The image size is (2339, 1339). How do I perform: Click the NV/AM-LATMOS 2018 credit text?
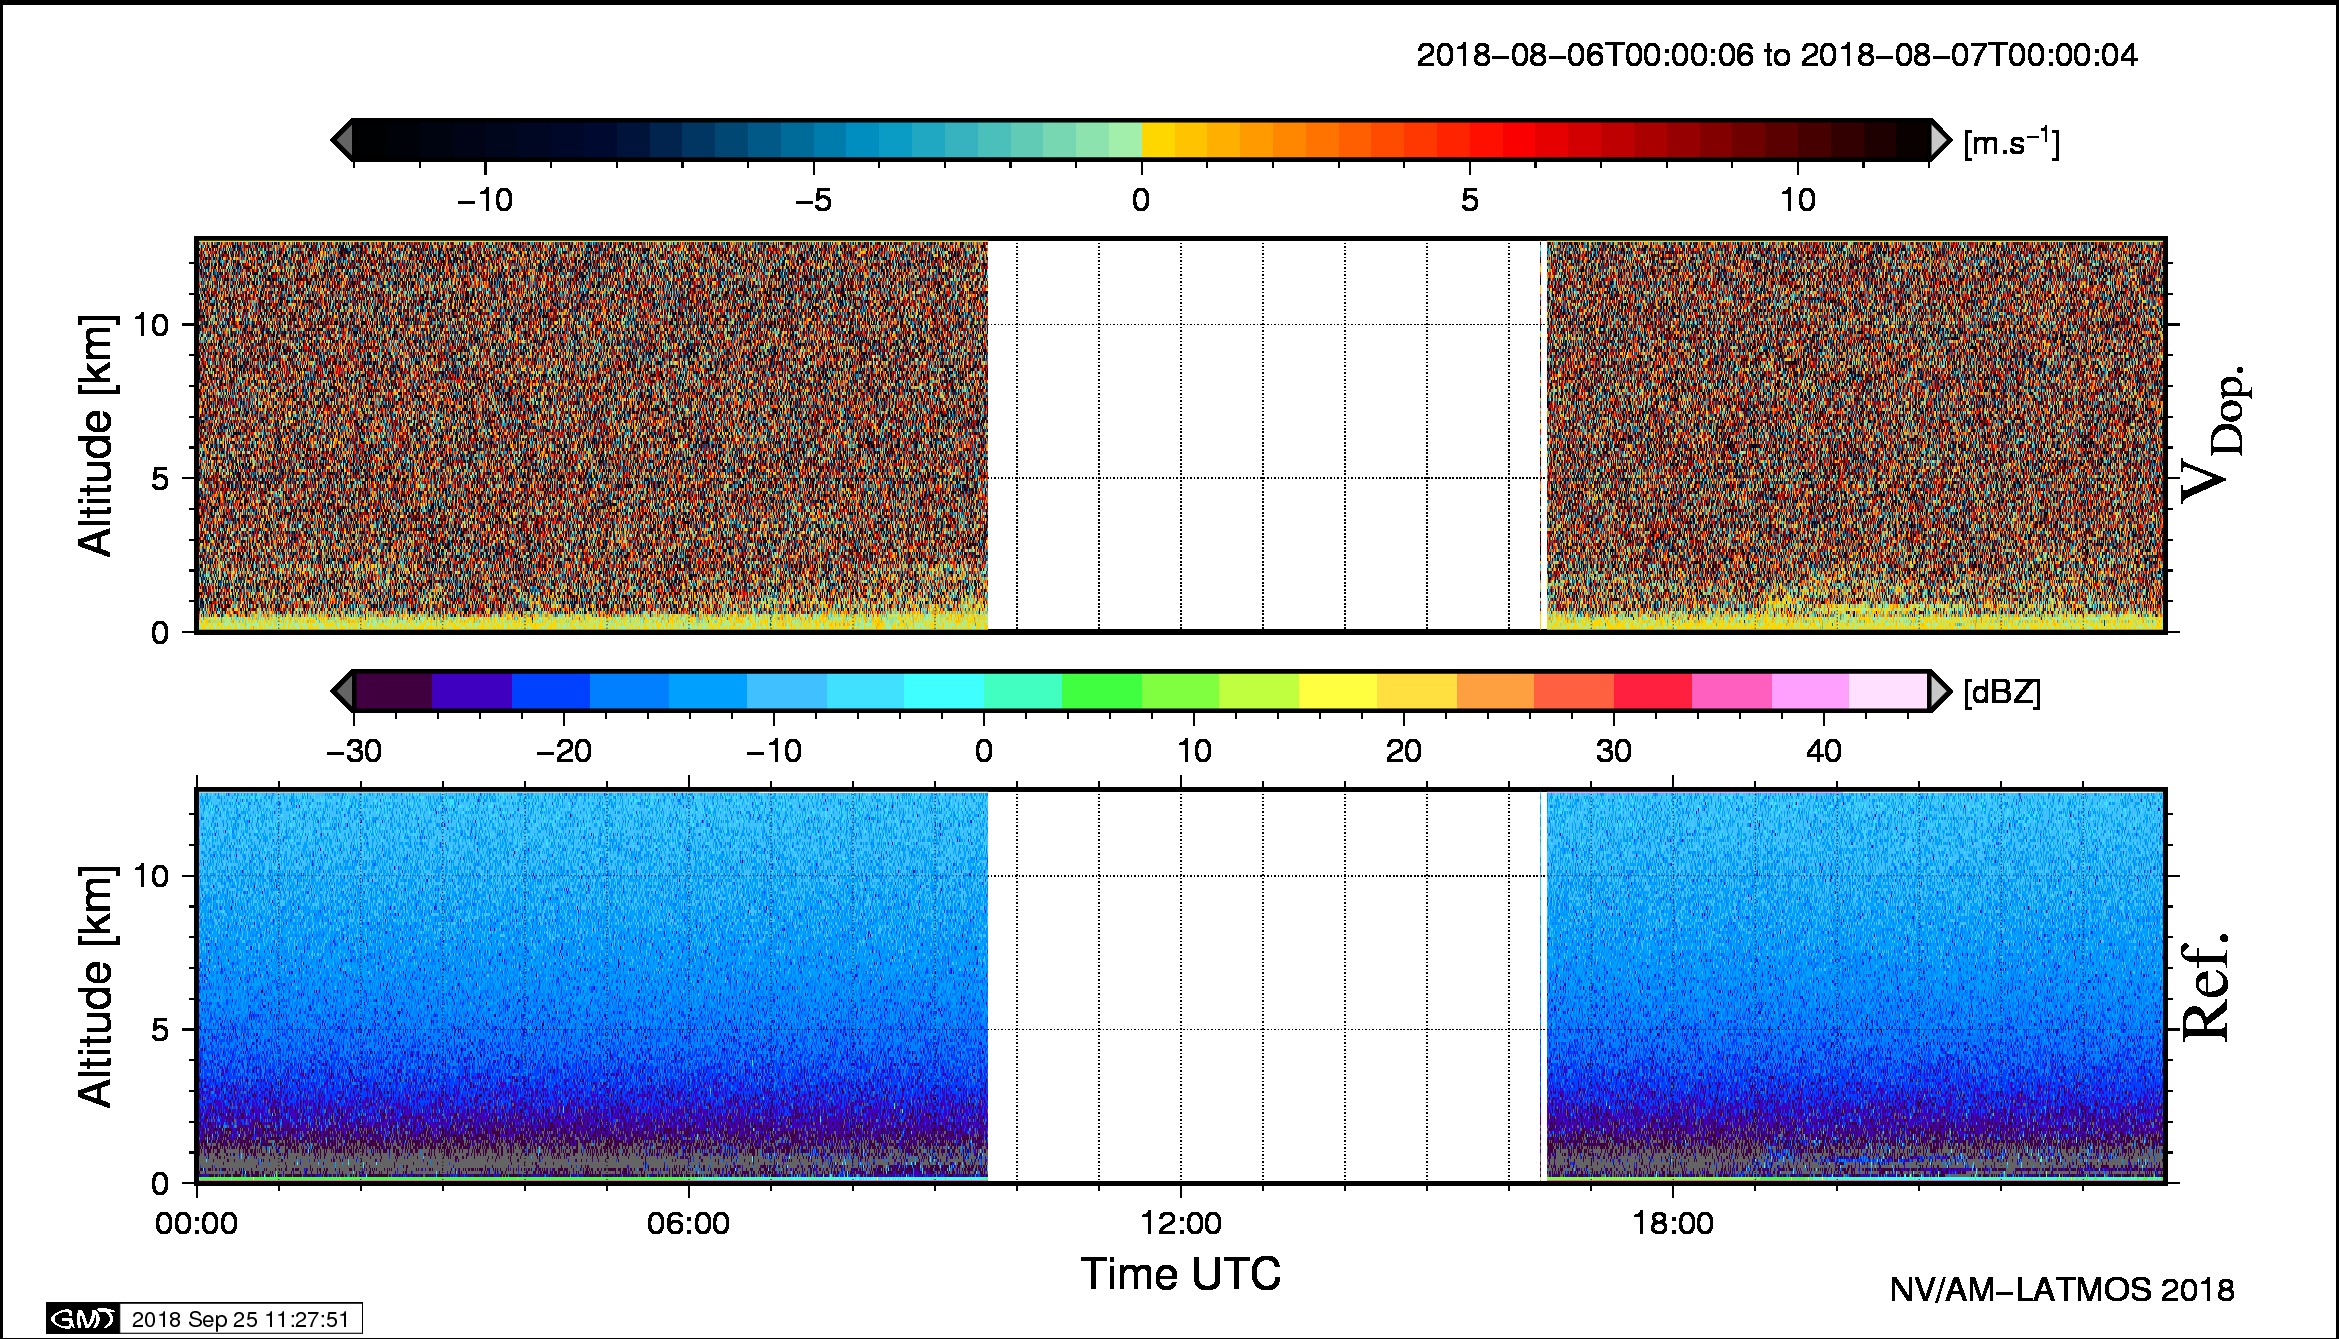pos(2061,1290)
